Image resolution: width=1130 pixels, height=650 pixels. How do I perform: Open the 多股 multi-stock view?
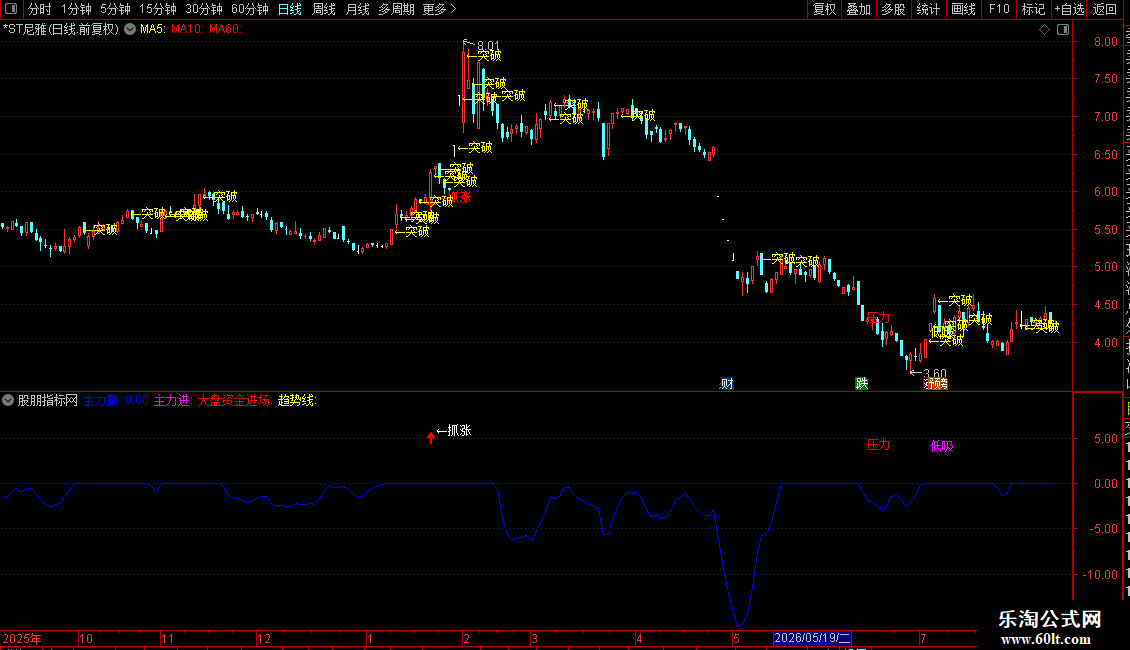click(893, 9)
